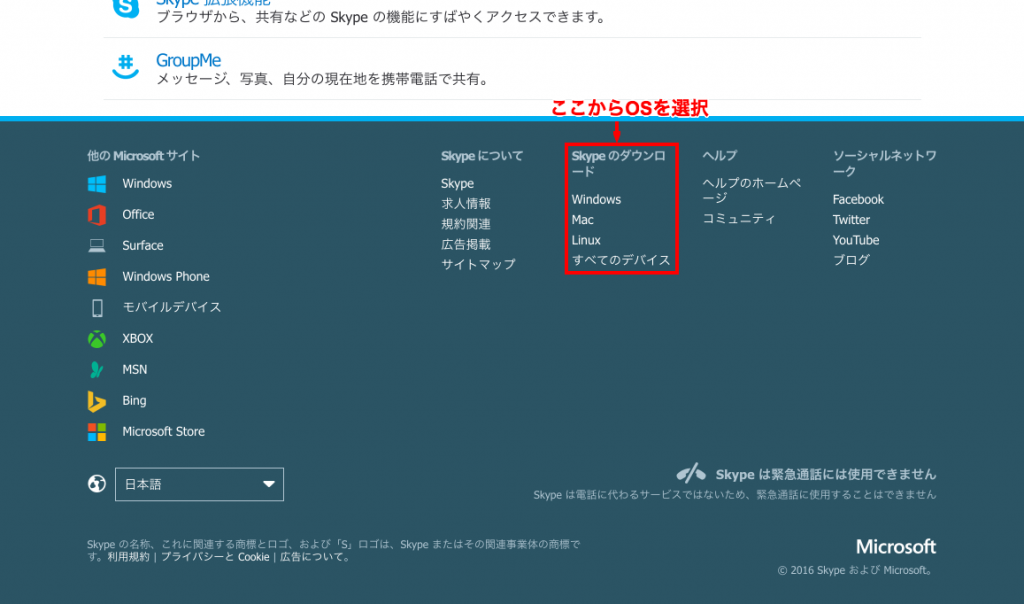
Task: Click the Surface laptop icon
Action: click(x=97, y=246)
